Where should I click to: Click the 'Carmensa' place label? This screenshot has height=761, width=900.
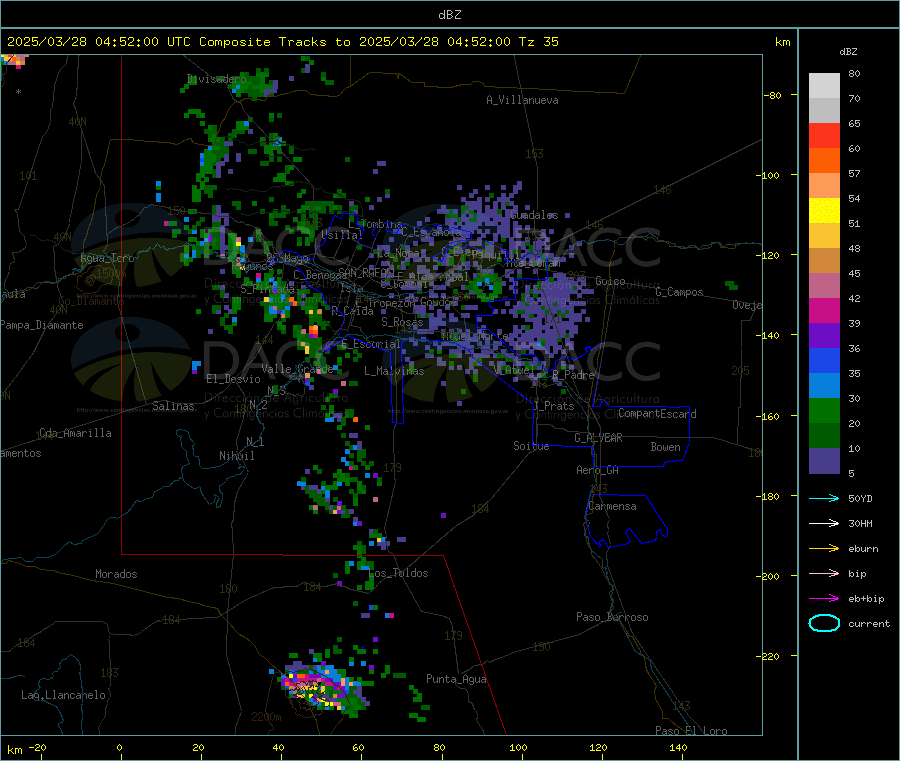(612, 506)
